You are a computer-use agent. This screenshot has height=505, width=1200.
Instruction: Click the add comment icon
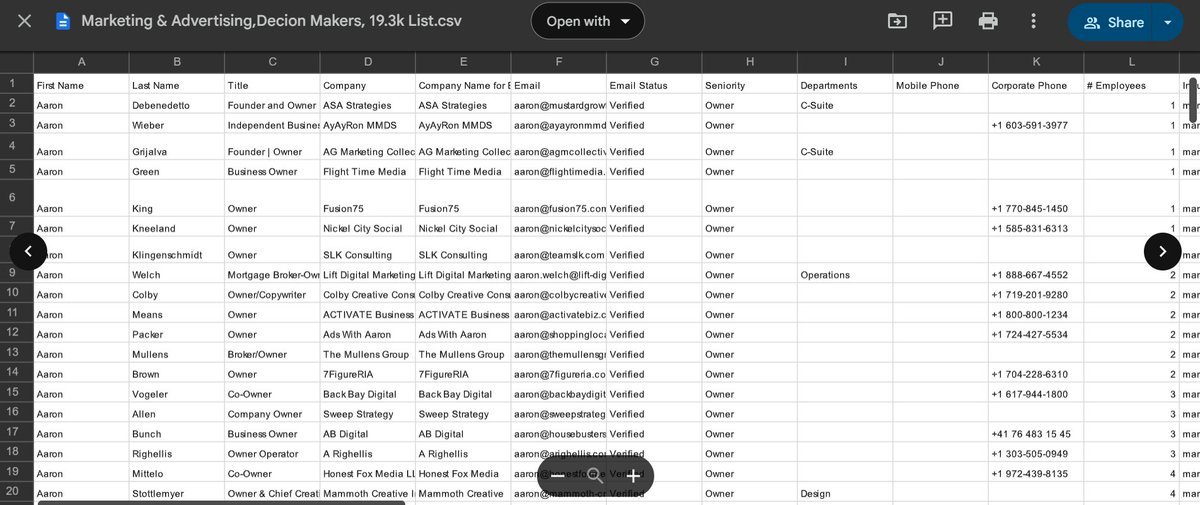[942, 21]
